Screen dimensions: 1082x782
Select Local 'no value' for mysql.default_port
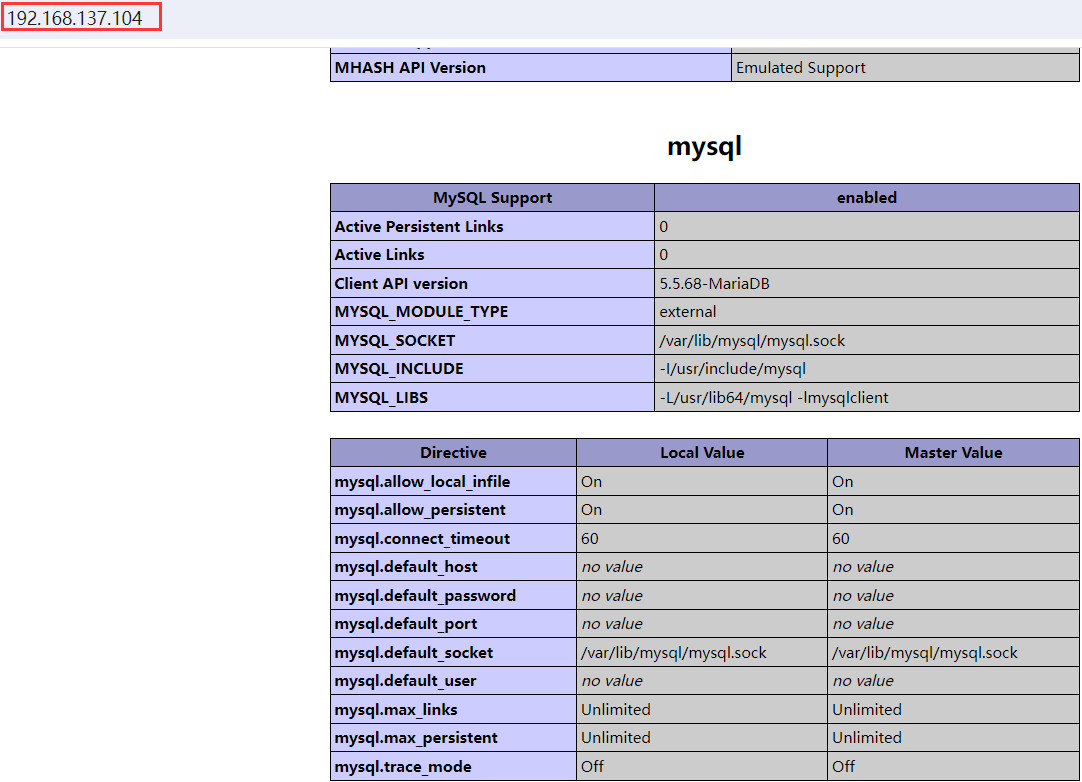click(702, 624)
